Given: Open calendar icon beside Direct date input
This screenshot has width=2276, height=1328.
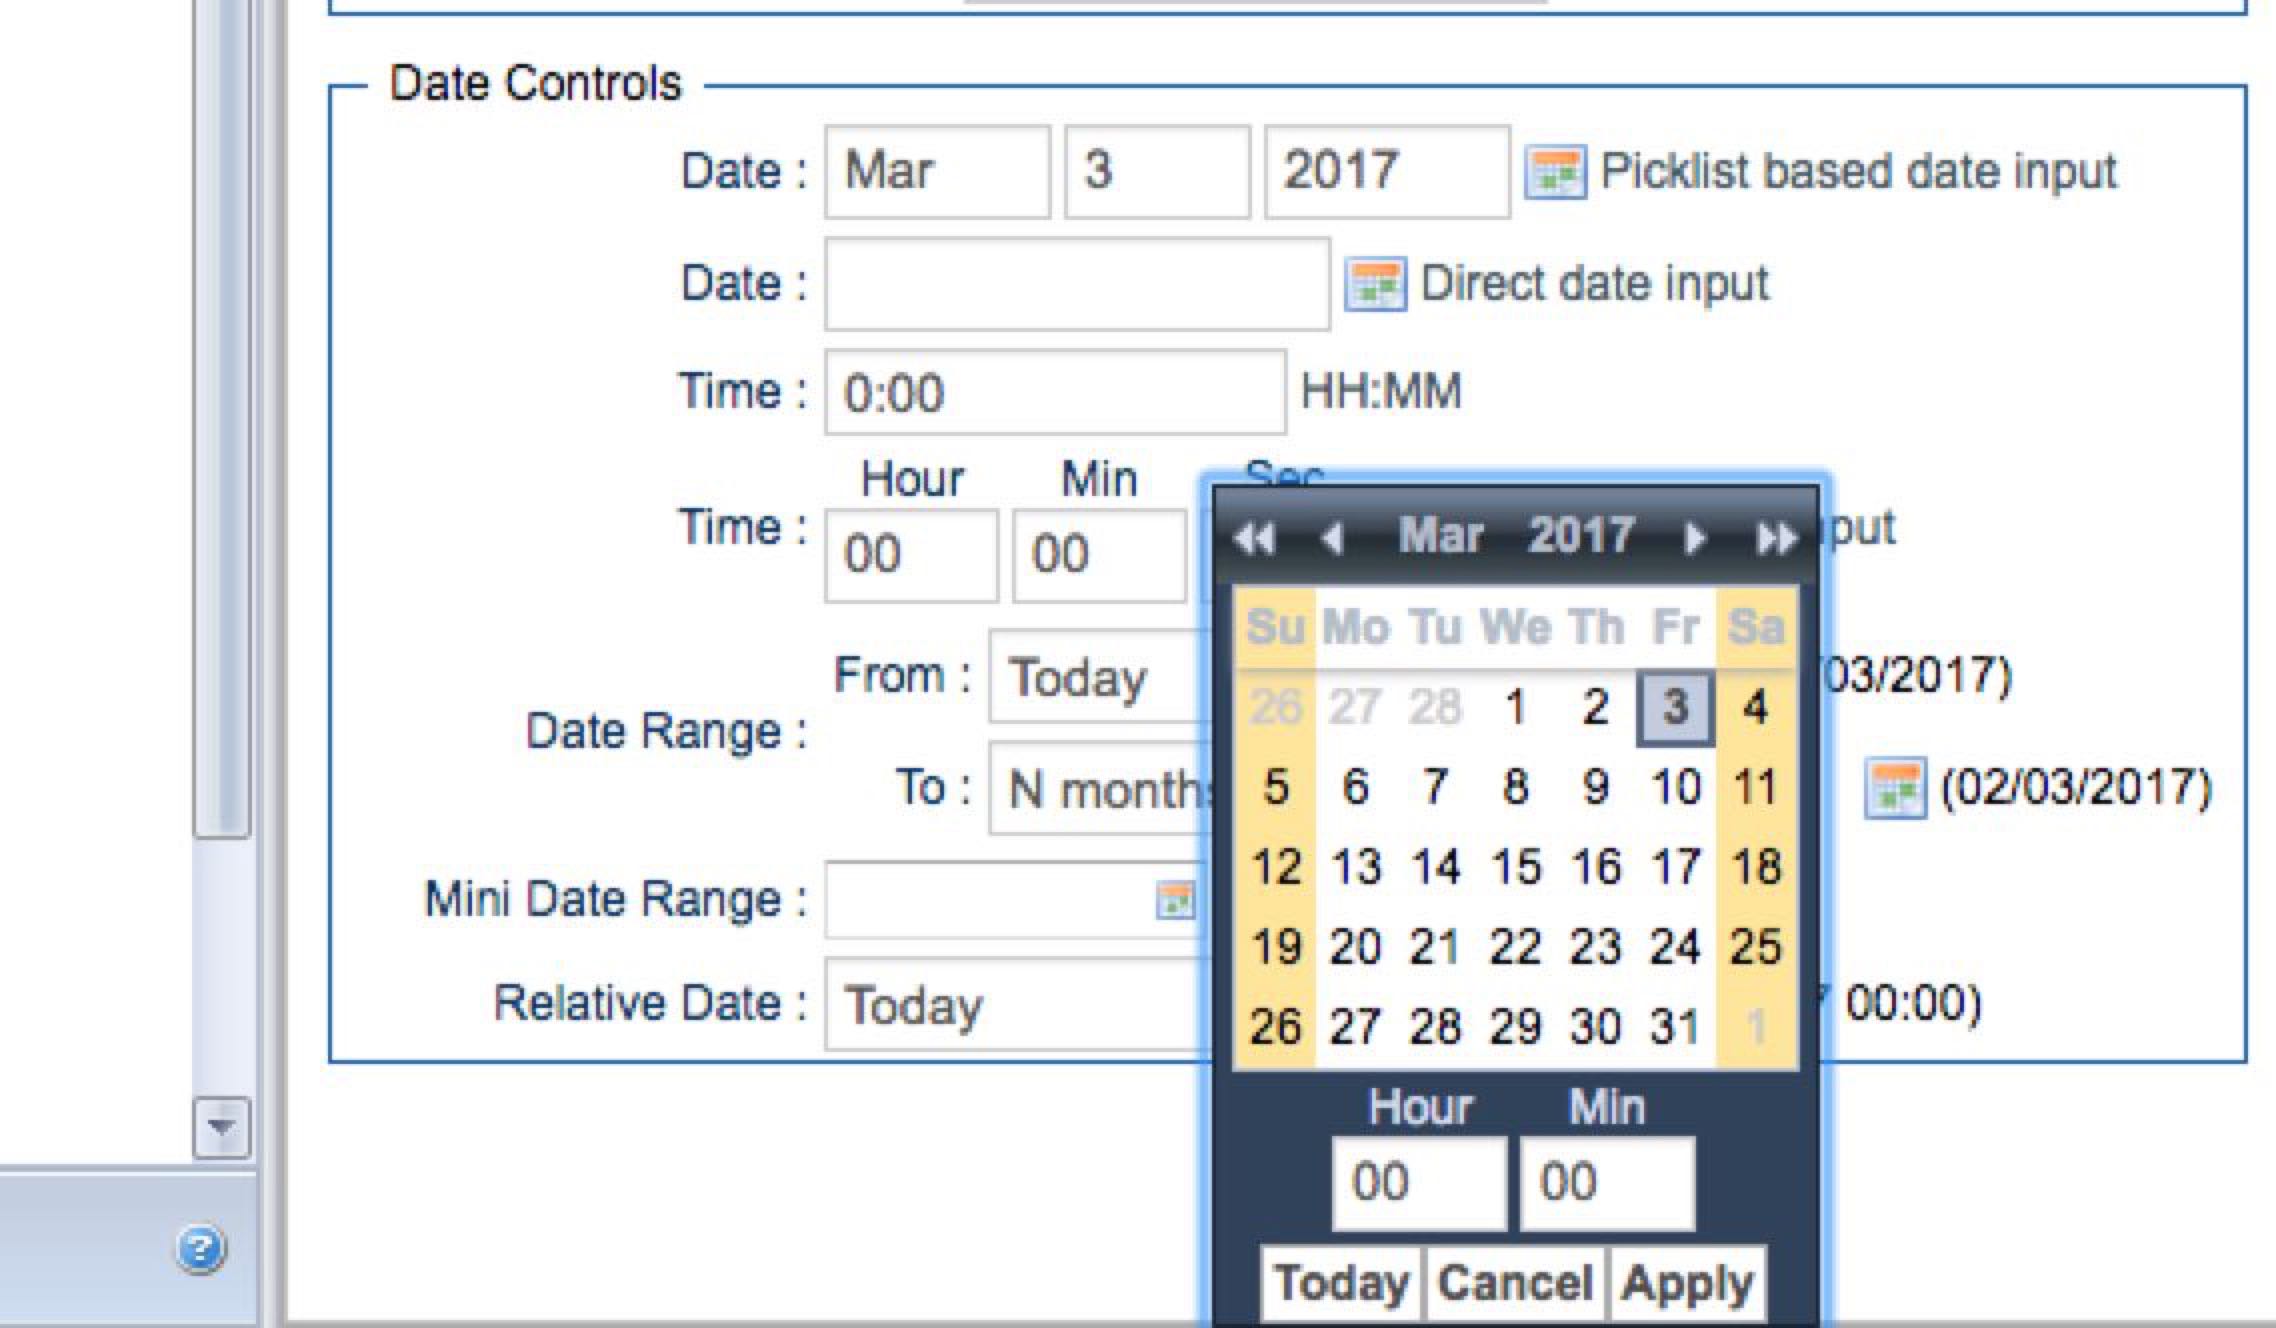Looking at the screenshot, I should click(x=1375, y=285).
